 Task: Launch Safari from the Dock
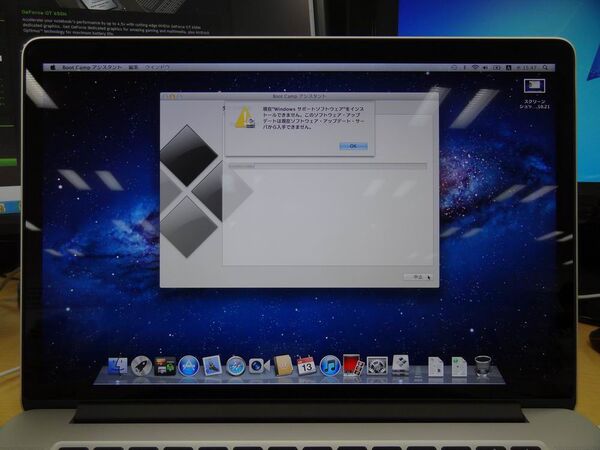click(x=236, y=366)
